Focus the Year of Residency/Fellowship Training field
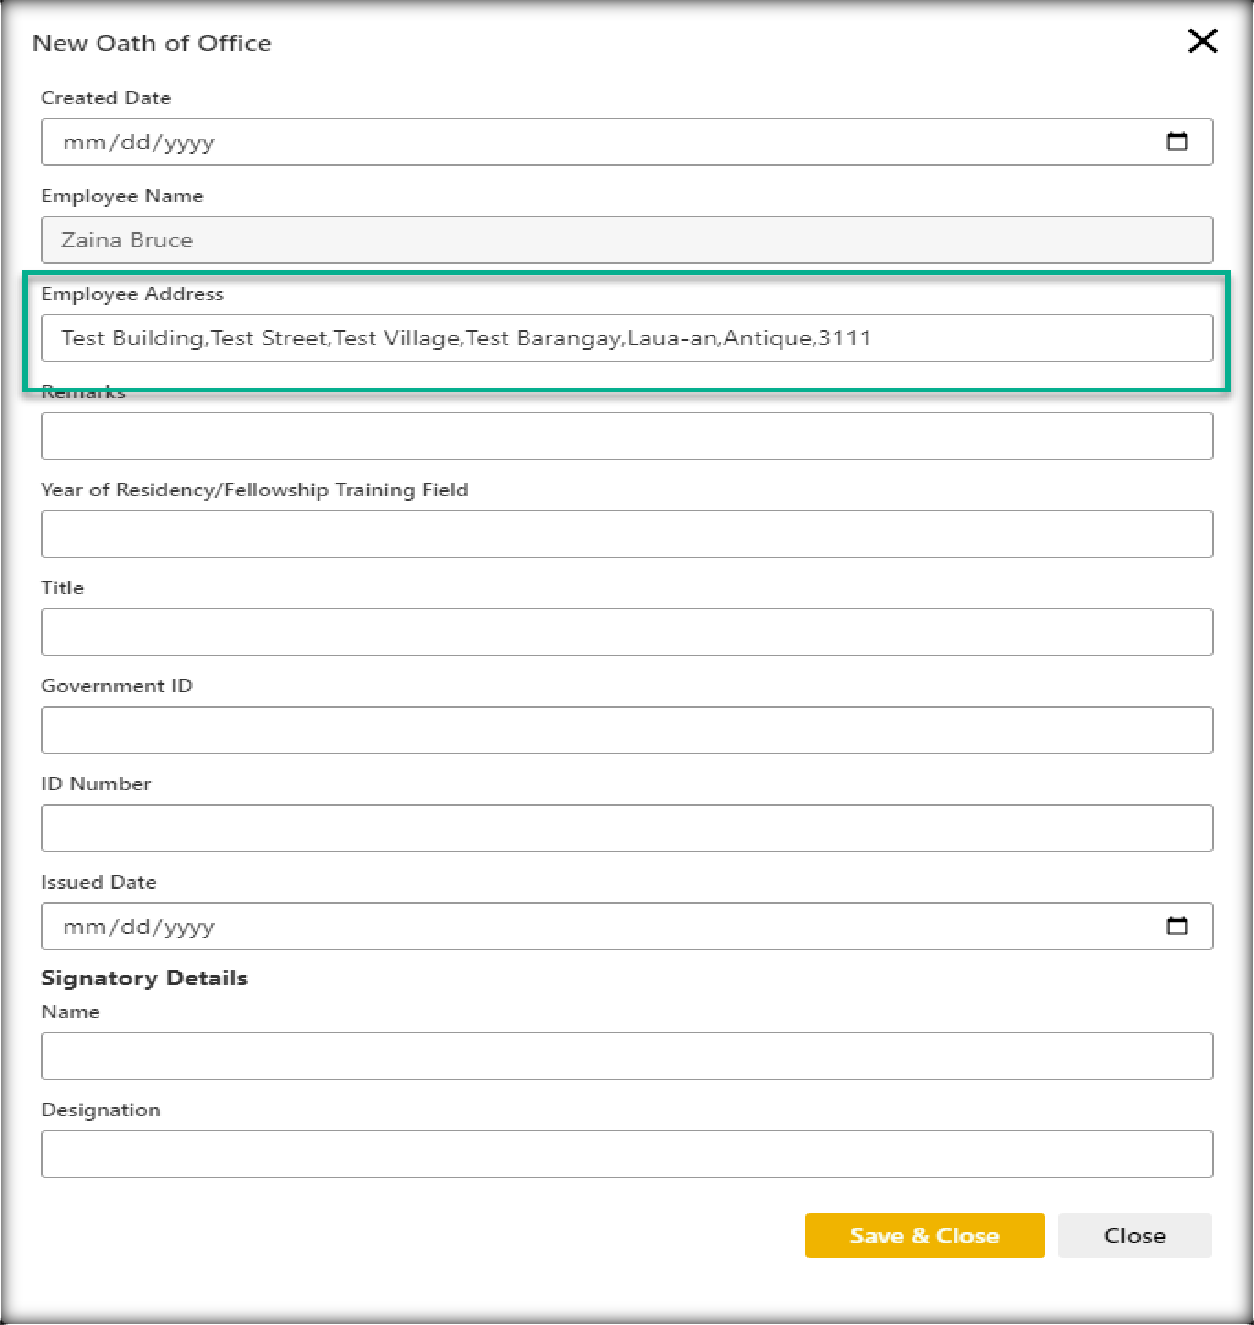This screenshot has height=1325, width=1254. 626,534
